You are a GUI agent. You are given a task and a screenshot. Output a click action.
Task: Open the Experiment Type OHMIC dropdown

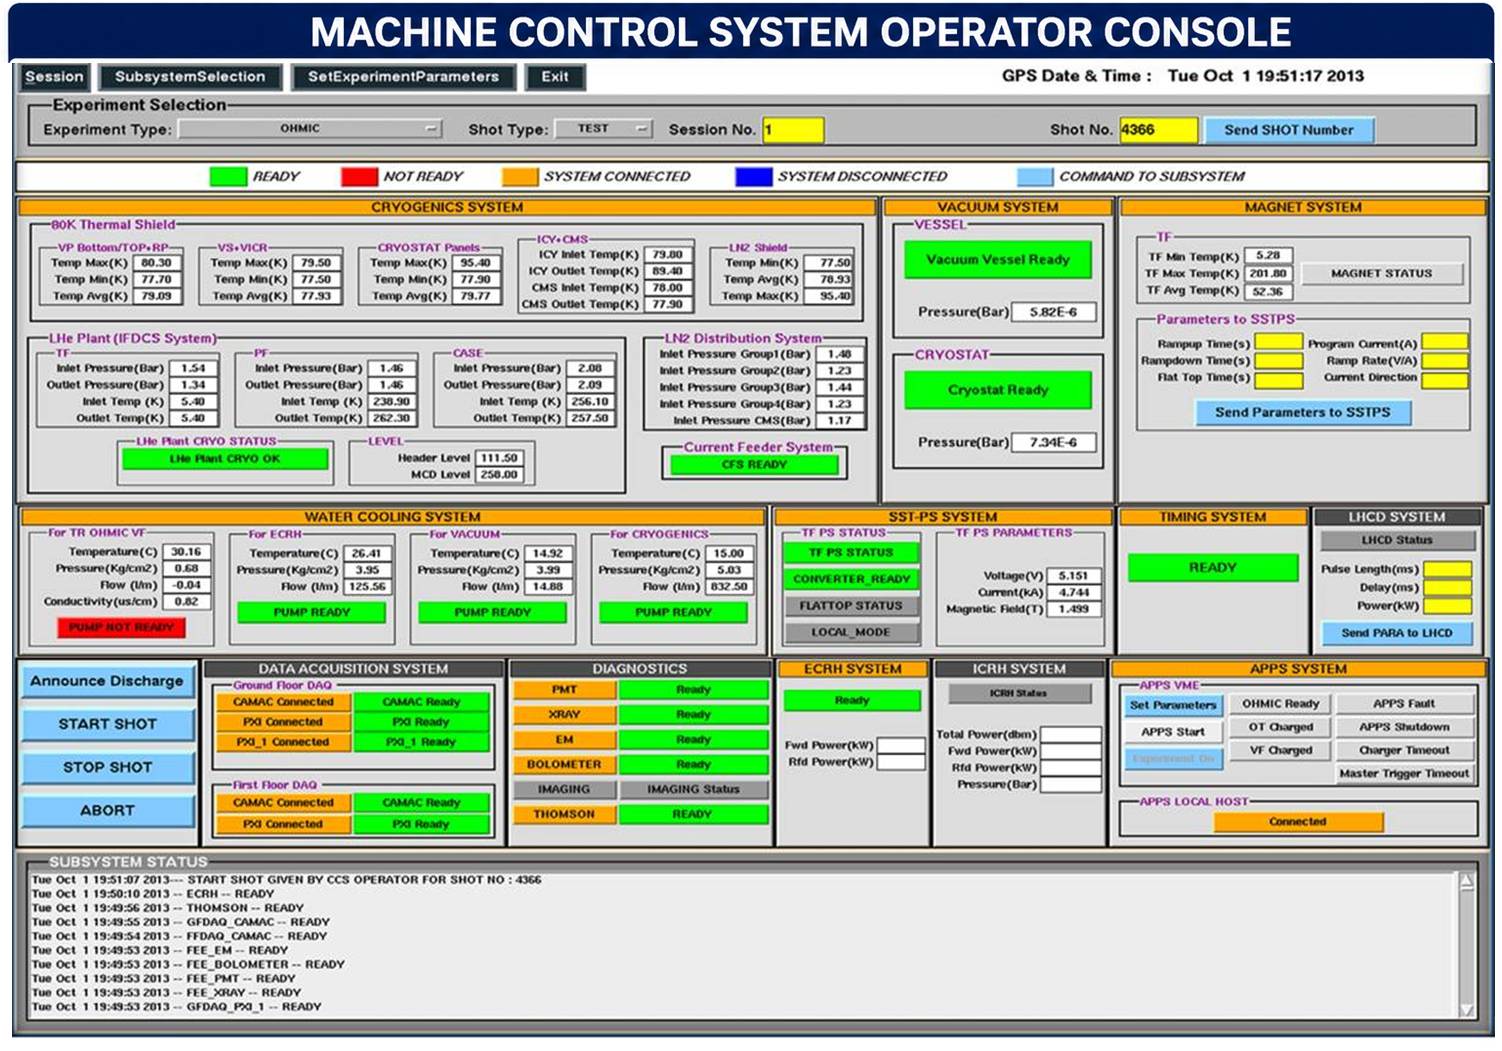click(x=310, y=129)
